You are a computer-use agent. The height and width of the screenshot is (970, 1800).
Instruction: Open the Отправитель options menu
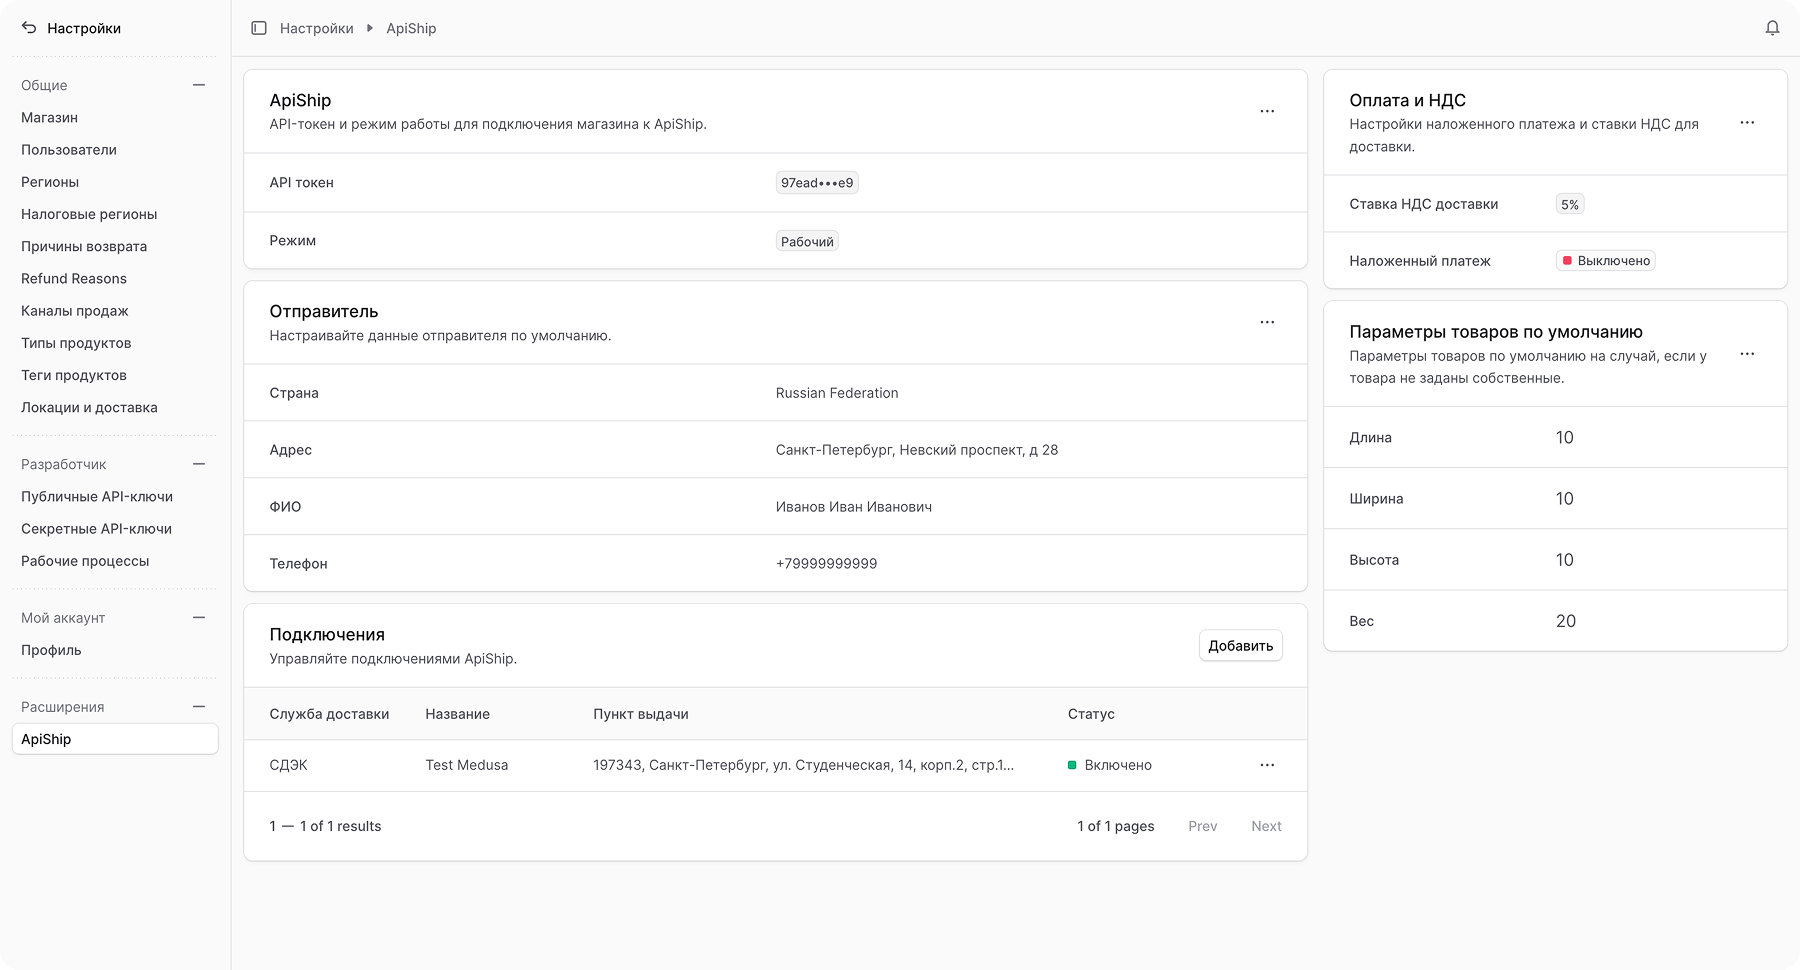[x=1267, y=322]
